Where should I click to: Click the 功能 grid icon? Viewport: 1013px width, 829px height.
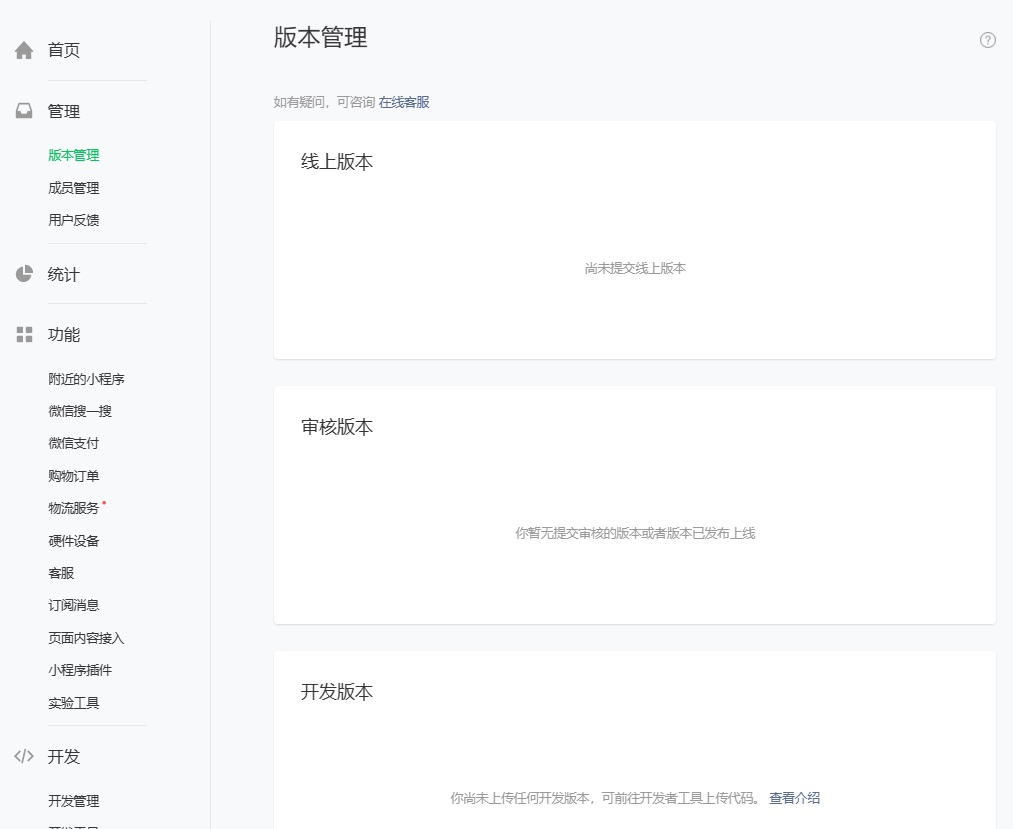point(24,335)
